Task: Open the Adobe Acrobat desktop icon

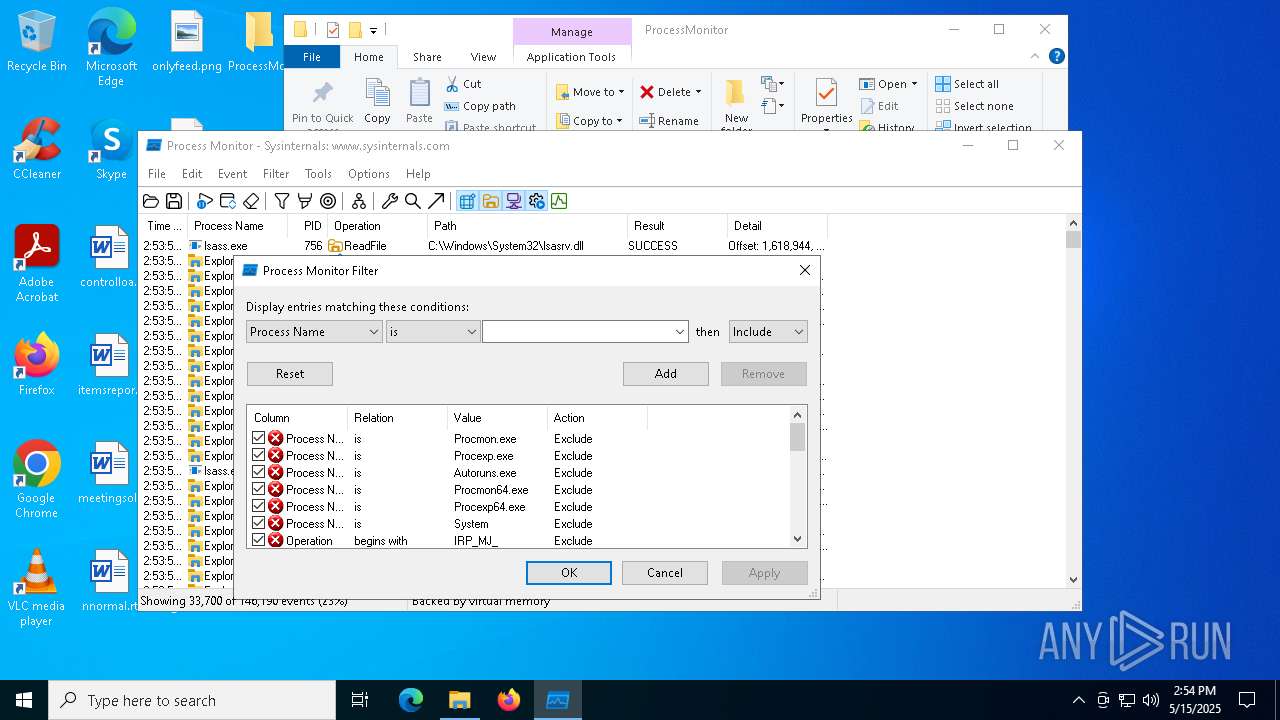Action: click(37, 264)
